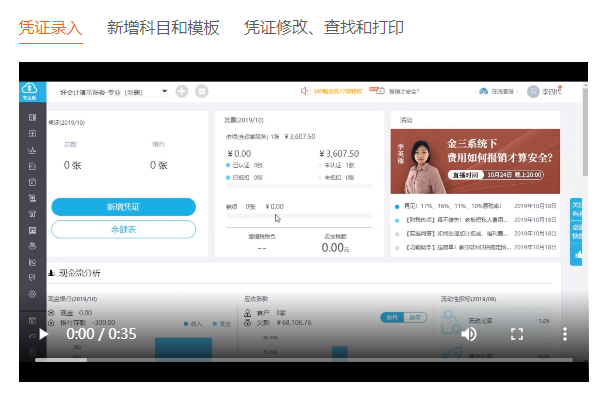Open the hand with coins sidebar icon
This screenshot has width=605, height=399.
pyautogui.click(x=32, y=246)
